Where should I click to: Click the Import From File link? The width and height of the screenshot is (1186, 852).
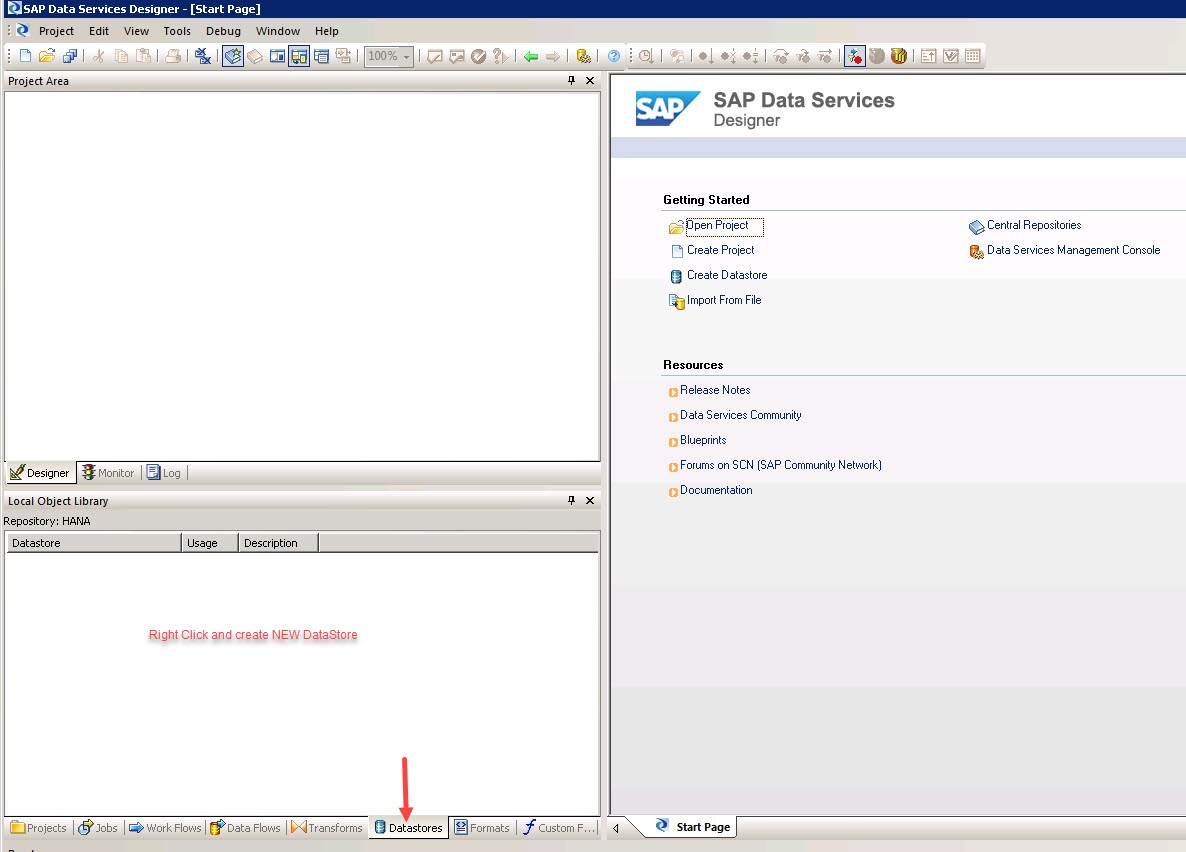click(x=724, y=300)
